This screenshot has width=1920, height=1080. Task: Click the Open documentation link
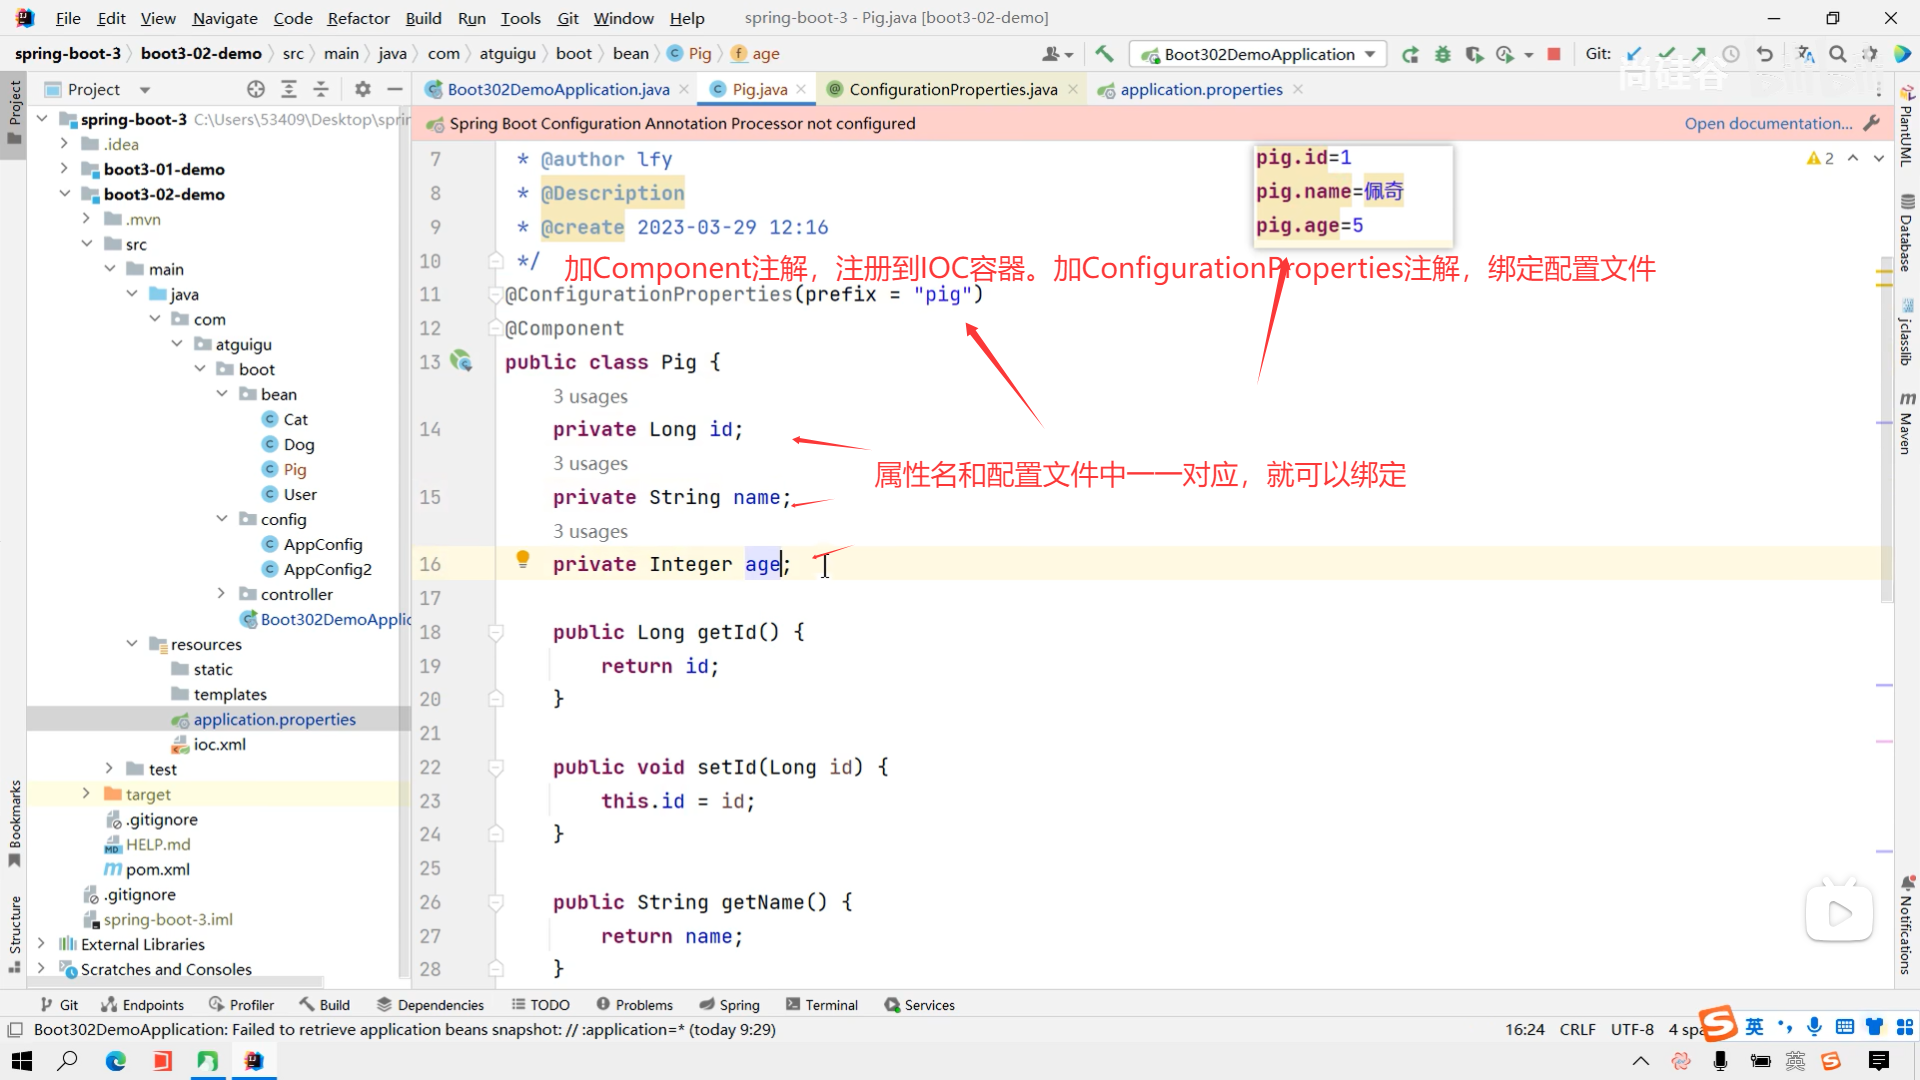[x=1767, y=123]
